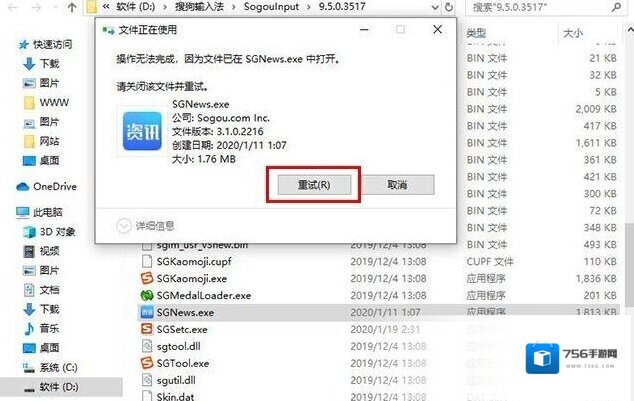Screen dimensions: 634x401
Task: Select the SGSetc.exe file icon
Action: coord(147,329)
